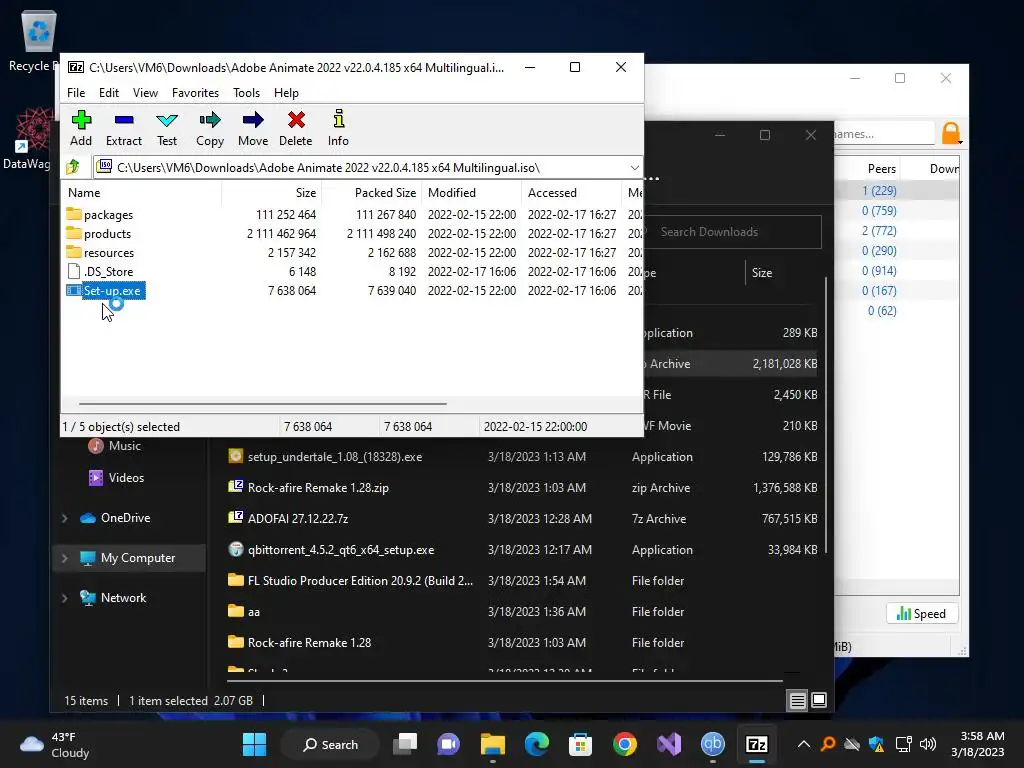Click the Test archive icon

coord(167,128)
